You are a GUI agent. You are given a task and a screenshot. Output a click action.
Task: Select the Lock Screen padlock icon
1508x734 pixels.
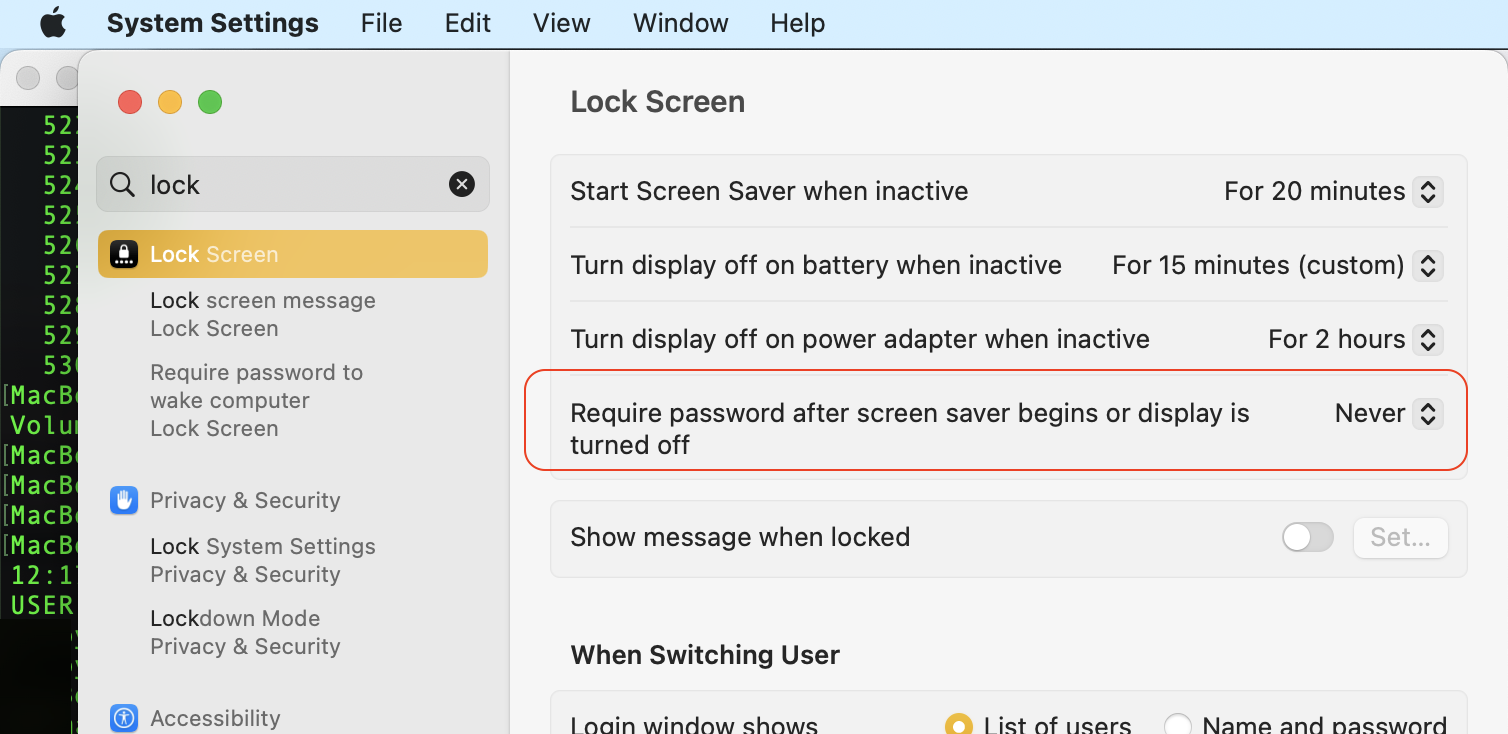[124, 254]
